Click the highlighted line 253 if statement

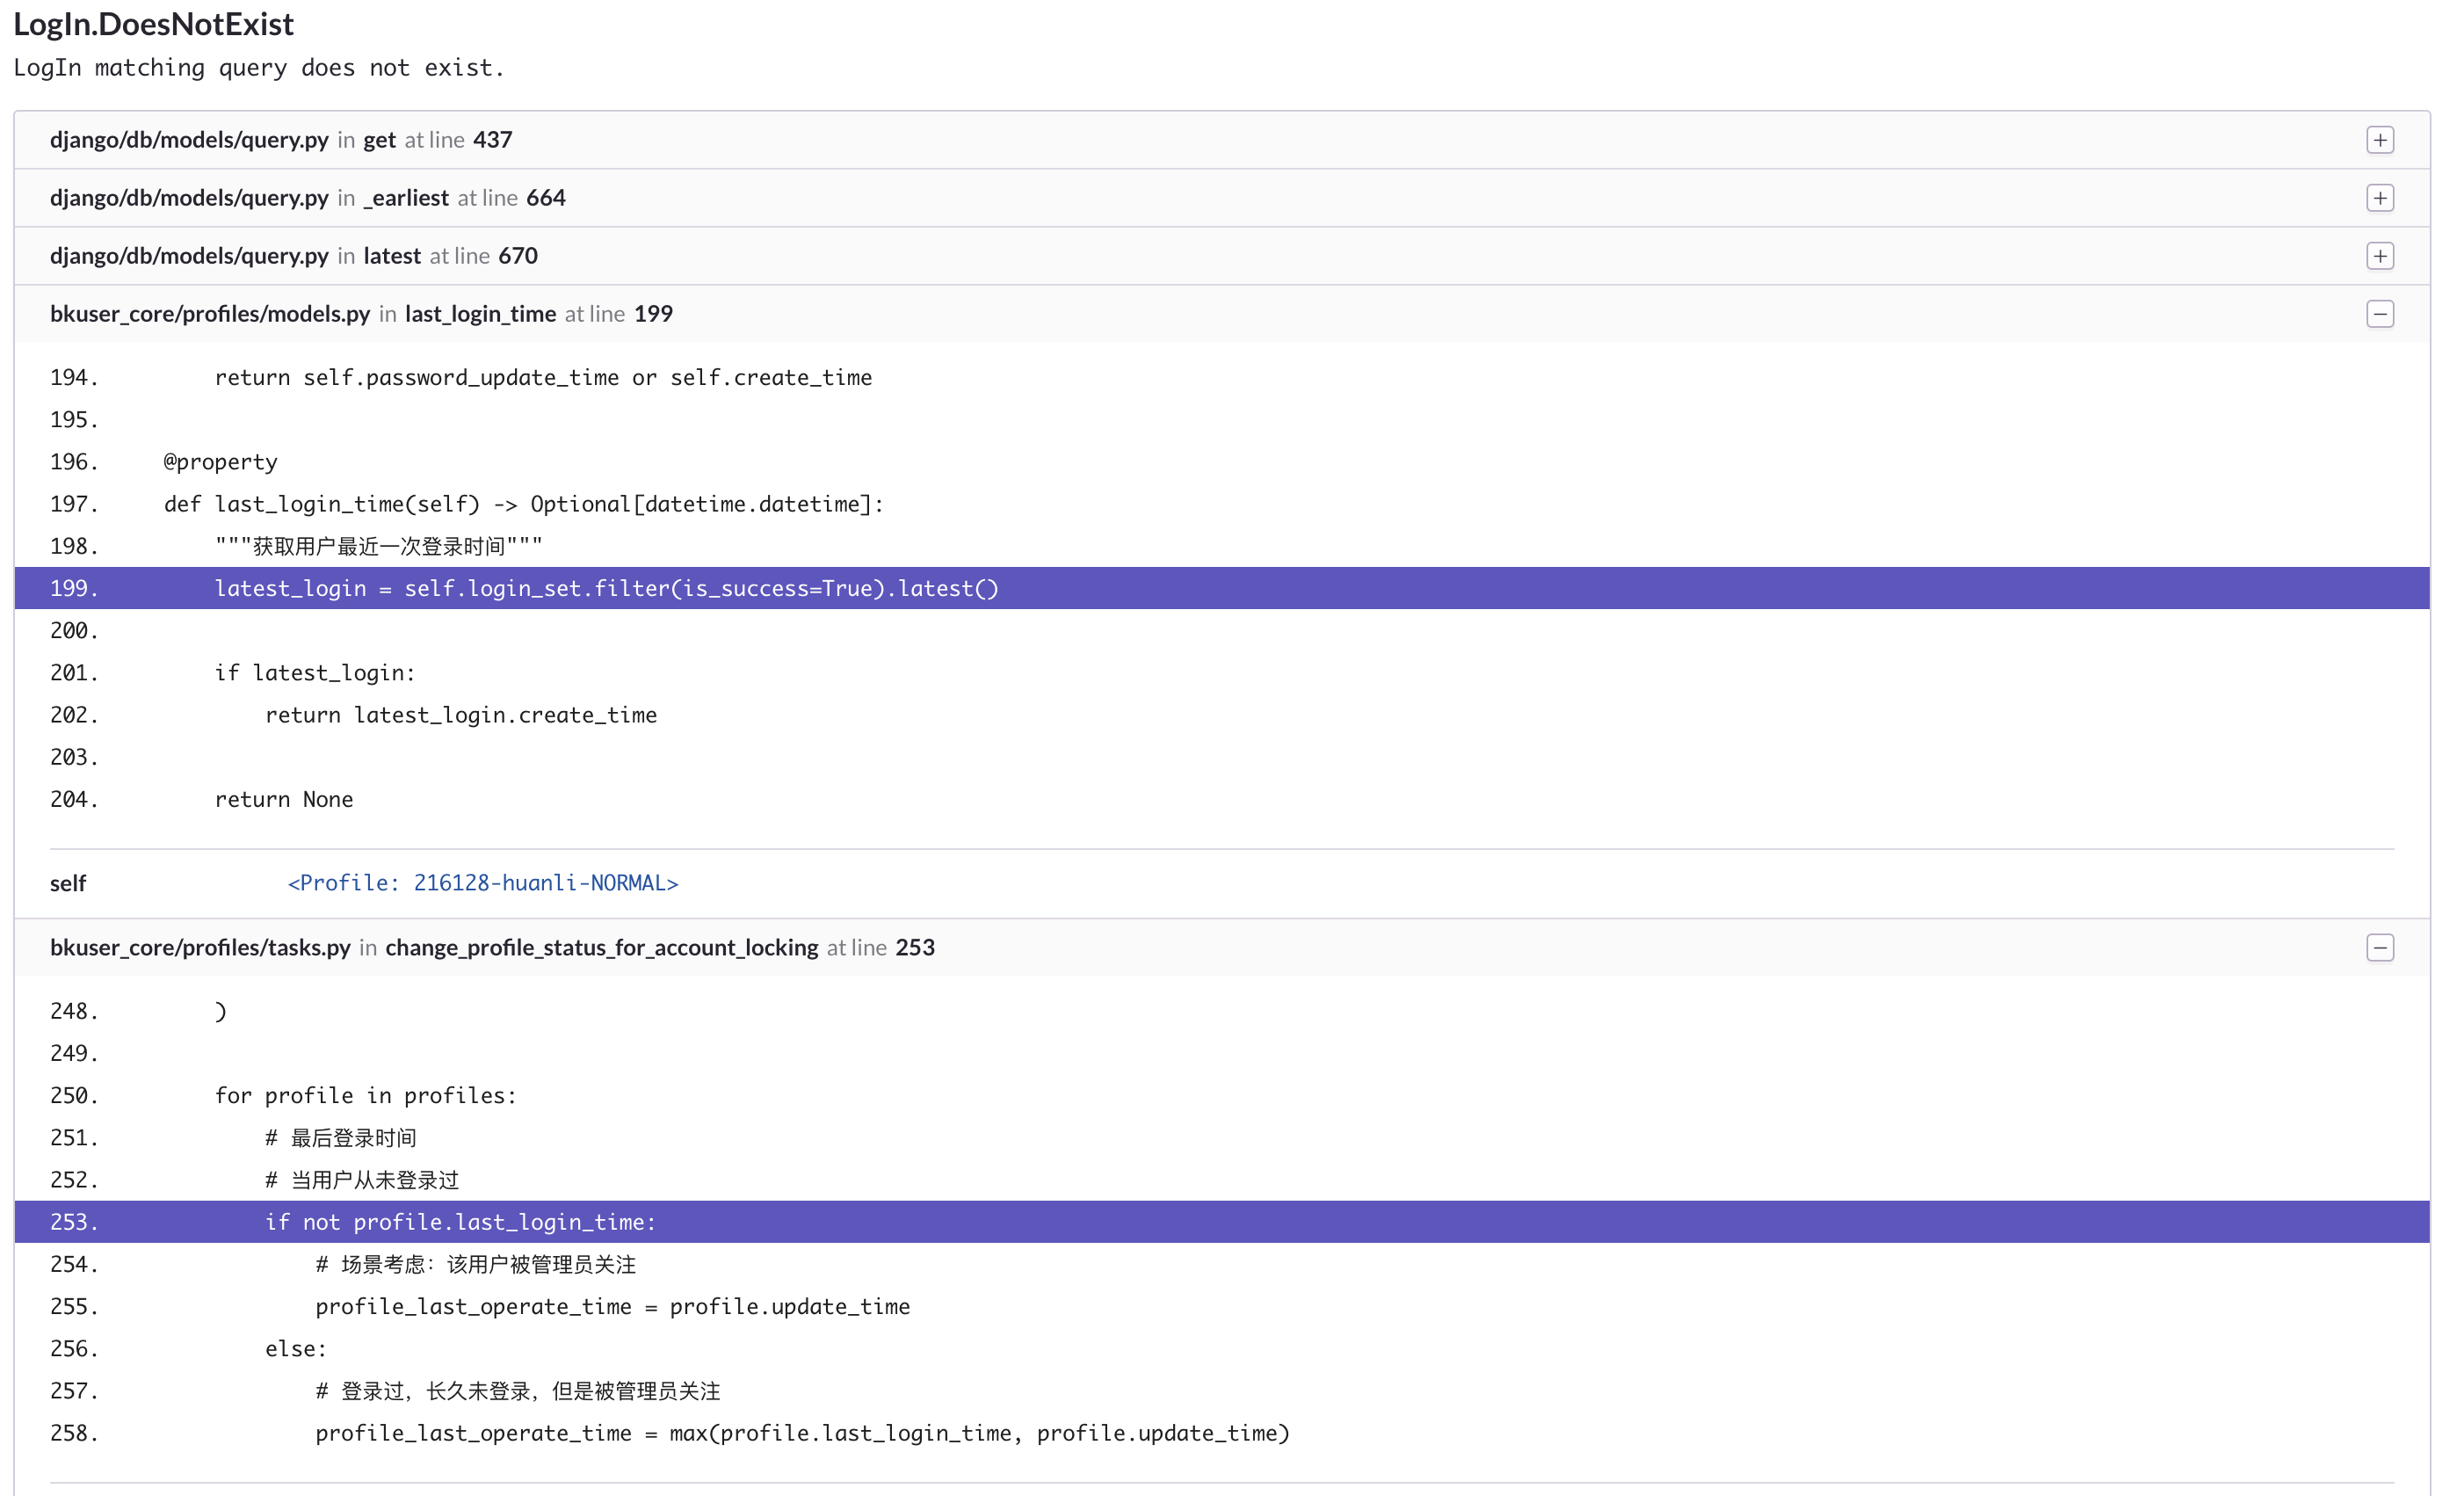click(x=460, y=1222)
